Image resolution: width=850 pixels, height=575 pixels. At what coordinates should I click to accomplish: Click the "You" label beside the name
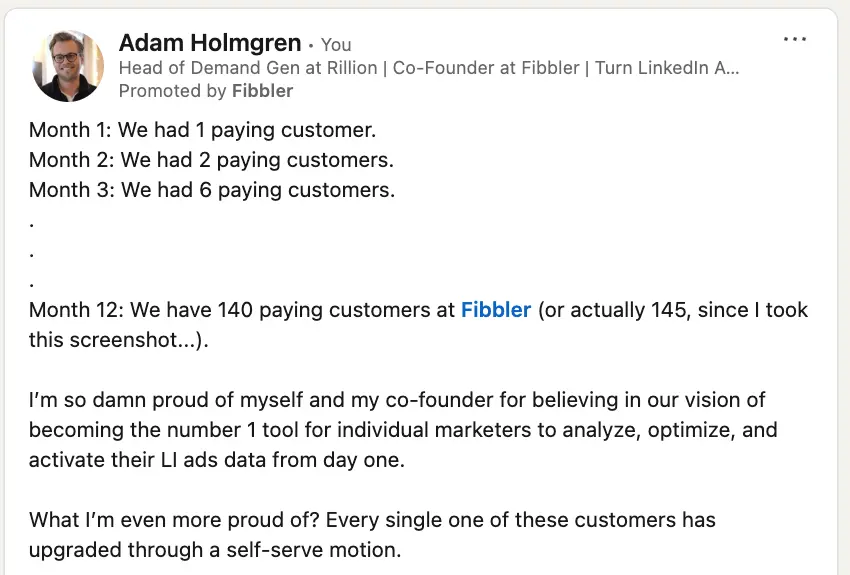coord(336,45)
